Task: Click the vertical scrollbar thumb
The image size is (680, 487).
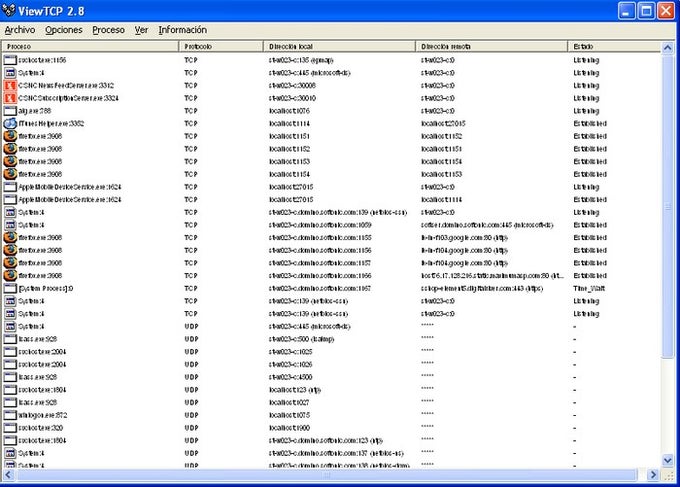Action: (668, 206)
